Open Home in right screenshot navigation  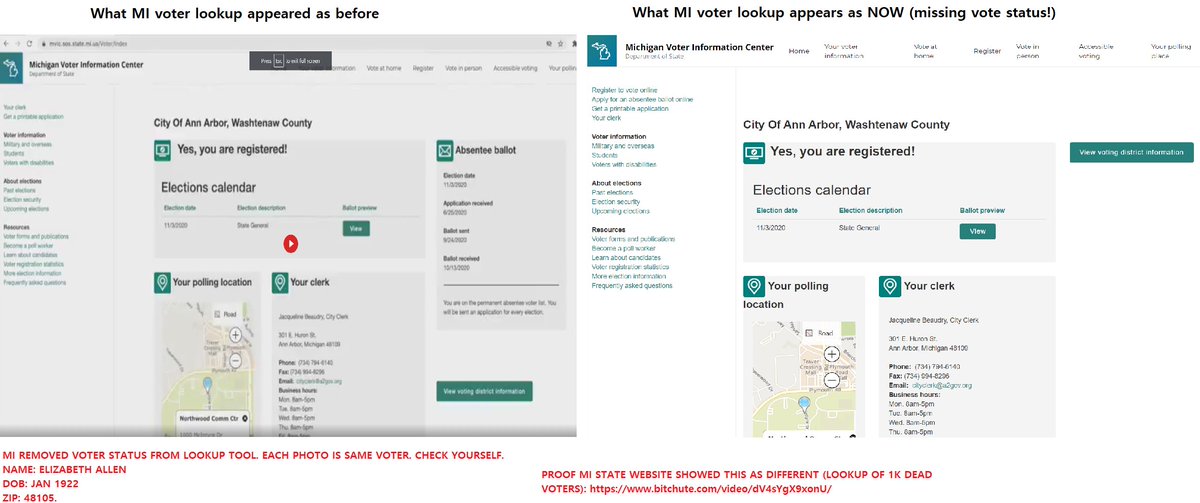coord(799,51)
